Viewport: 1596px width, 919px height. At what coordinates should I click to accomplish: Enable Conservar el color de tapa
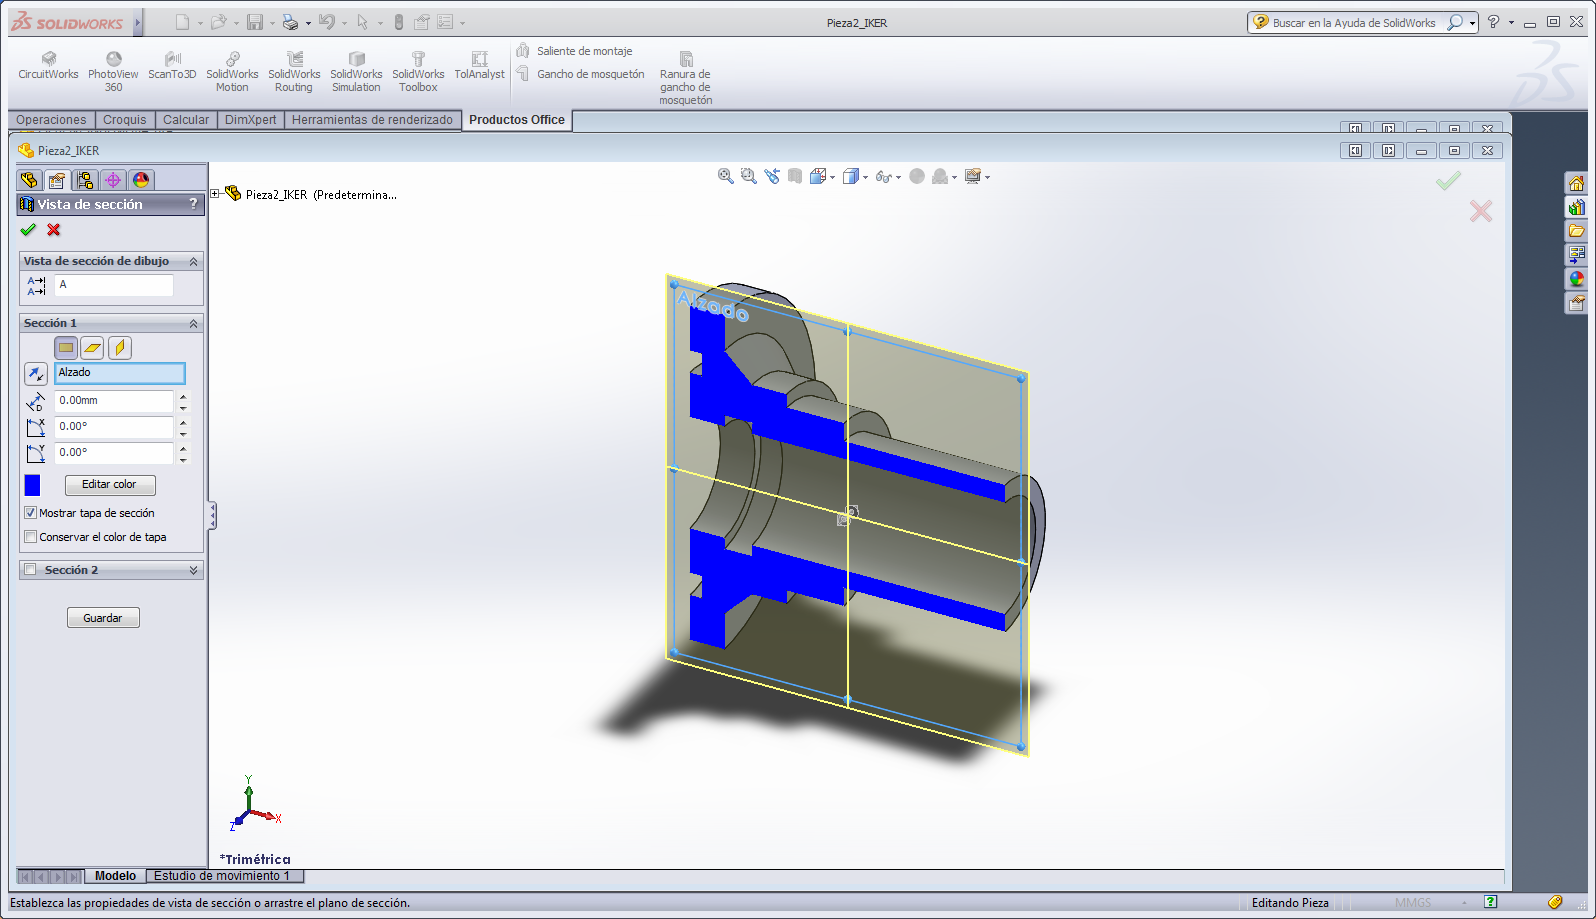(x=31, y=537)
